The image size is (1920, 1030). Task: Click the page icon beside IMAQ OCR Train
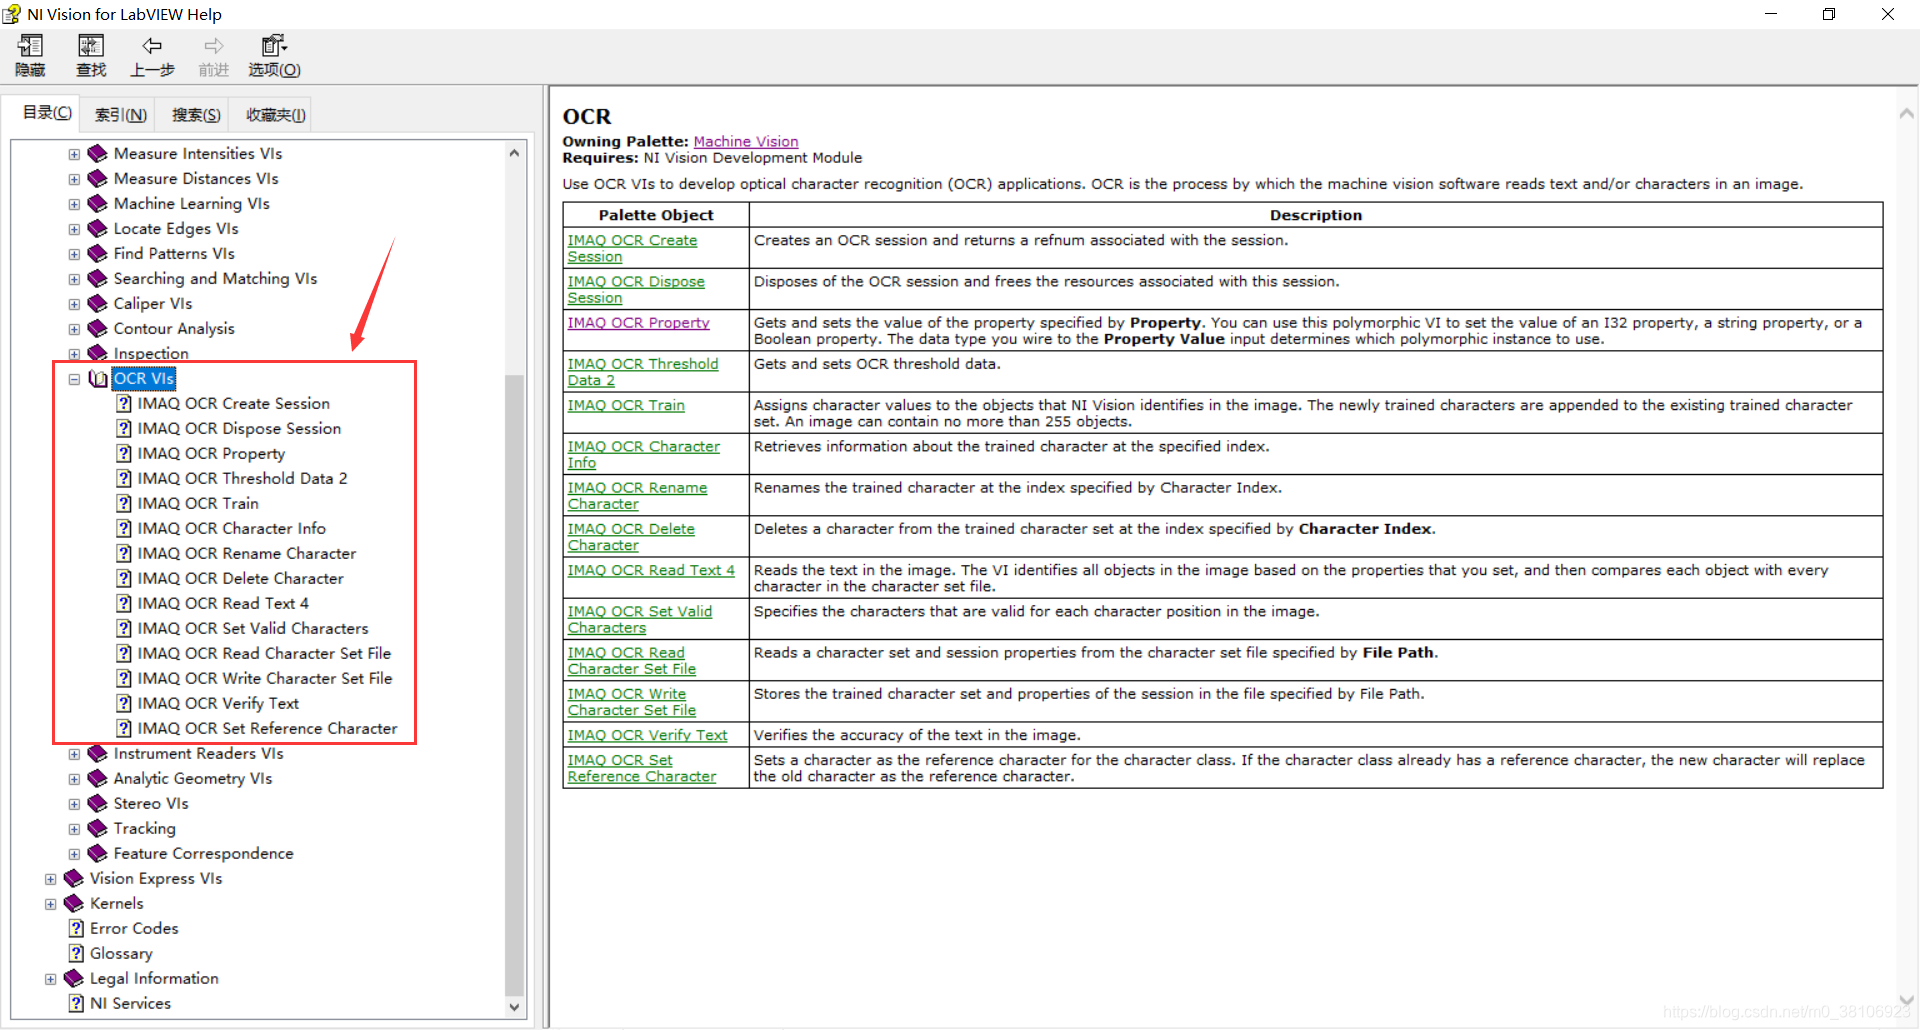(x=124, y=503)
